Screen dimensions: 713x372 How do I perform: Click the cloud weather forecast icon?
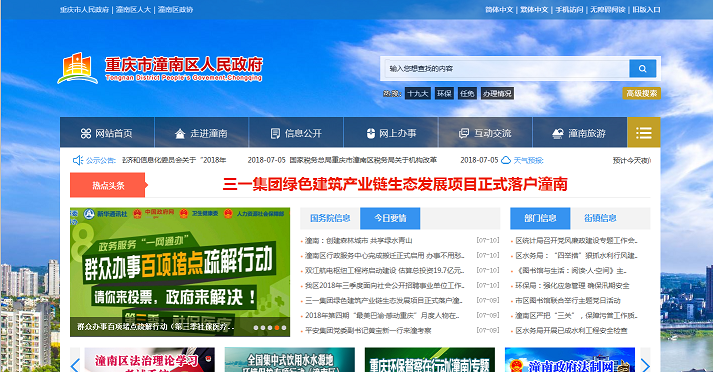pyautogui.click(x=506, y=160)
